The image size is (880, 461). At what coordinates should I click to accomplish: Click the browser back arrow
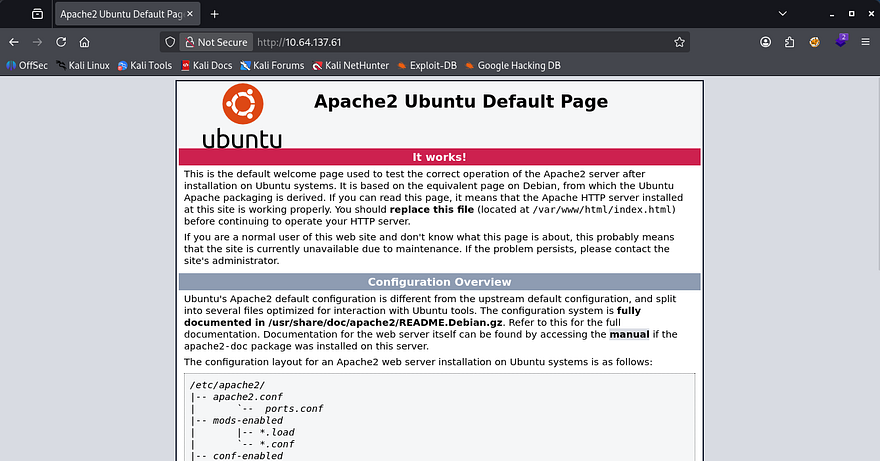click(x=13, y=42)
